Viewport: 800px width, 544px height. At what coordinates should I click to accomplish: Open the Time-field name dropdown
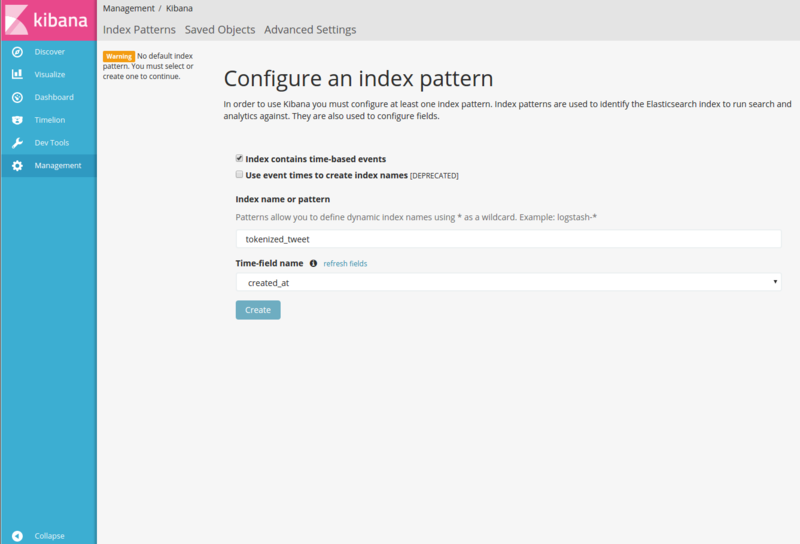click(x=509, y=282)
